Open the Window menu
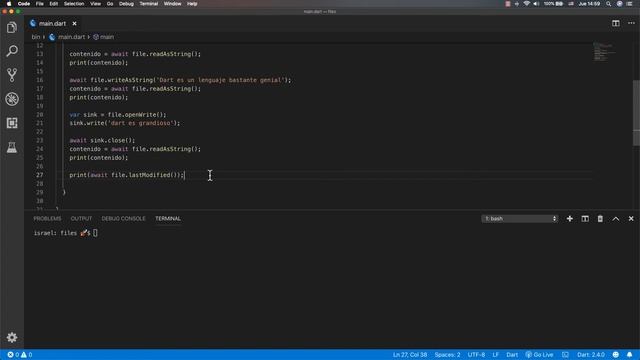This screenshot has height=360, width=640. (172, 4)
